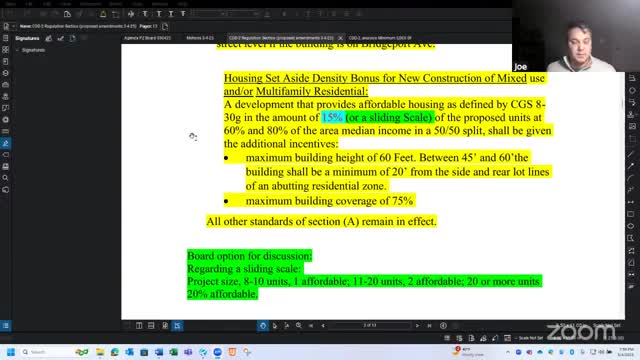Open Excel from the taskbar
This screenshot has width=640, height=360.
pyautogui.click(x=173, y=352)
